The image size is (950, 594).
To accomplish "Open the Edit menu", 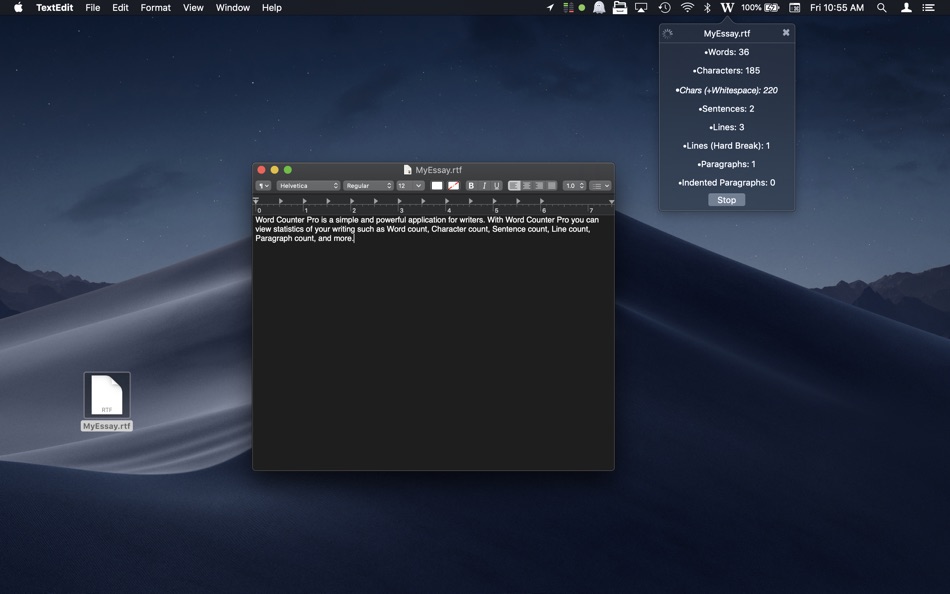I will point(120,7).
